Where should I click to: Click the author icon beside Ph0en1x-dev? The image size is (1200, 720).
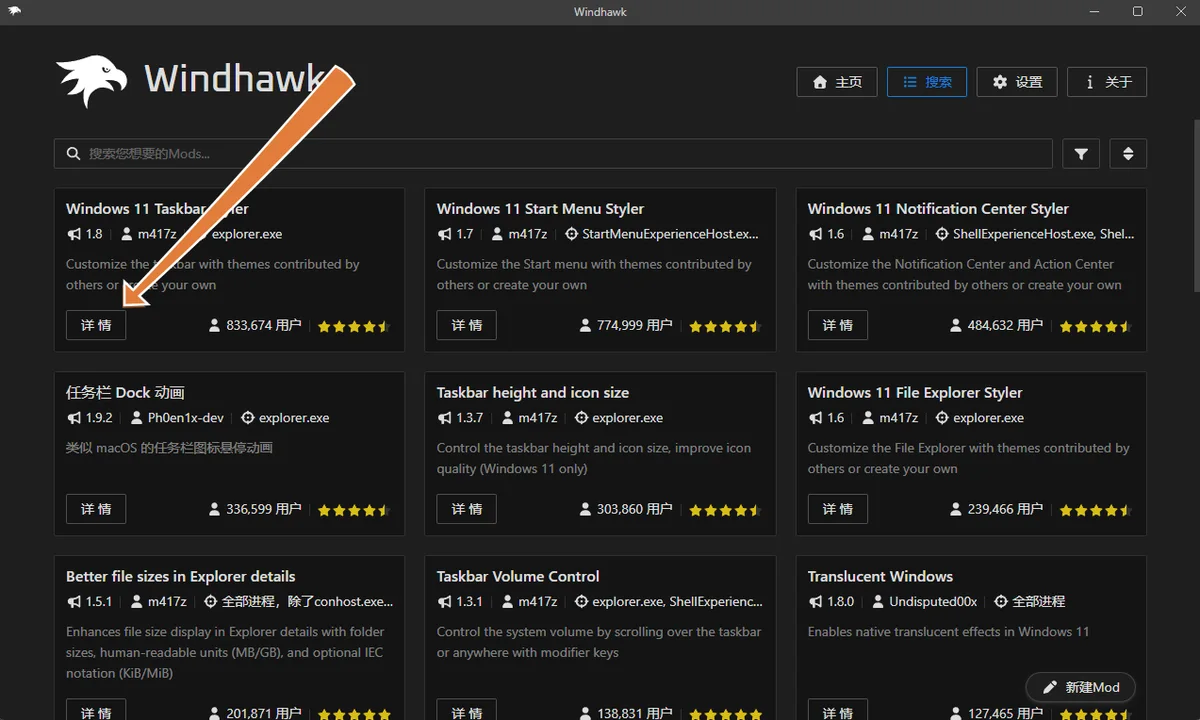click(x=137, y=418)
